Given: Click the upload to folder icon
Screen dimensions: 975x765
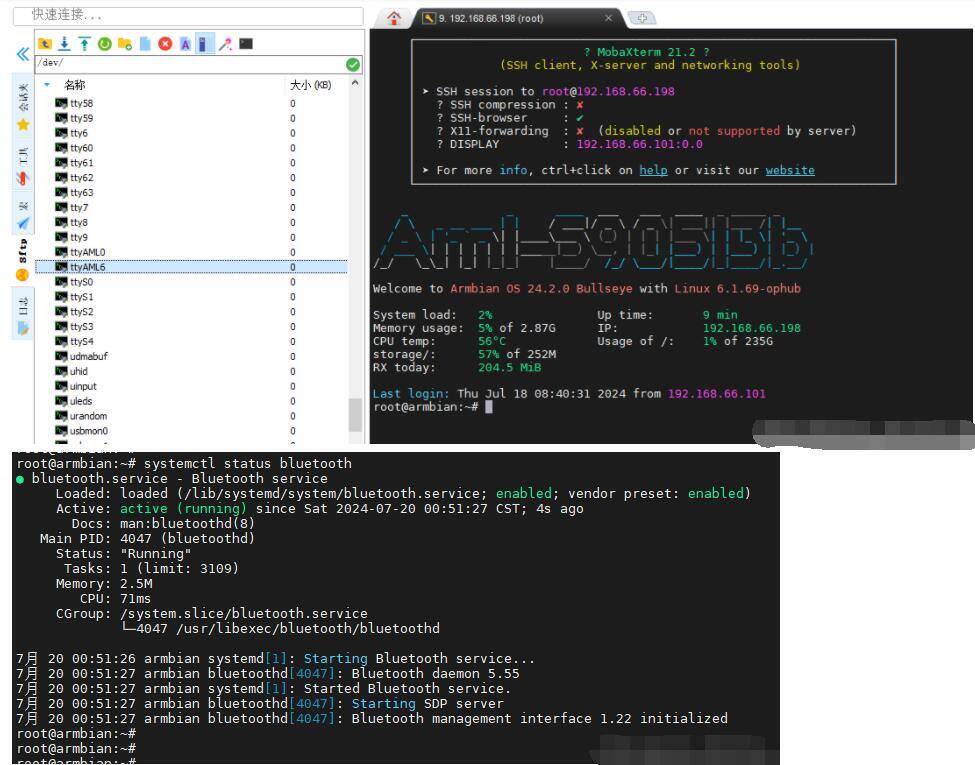Looking at the screenshot, I should tap(84, 44).
